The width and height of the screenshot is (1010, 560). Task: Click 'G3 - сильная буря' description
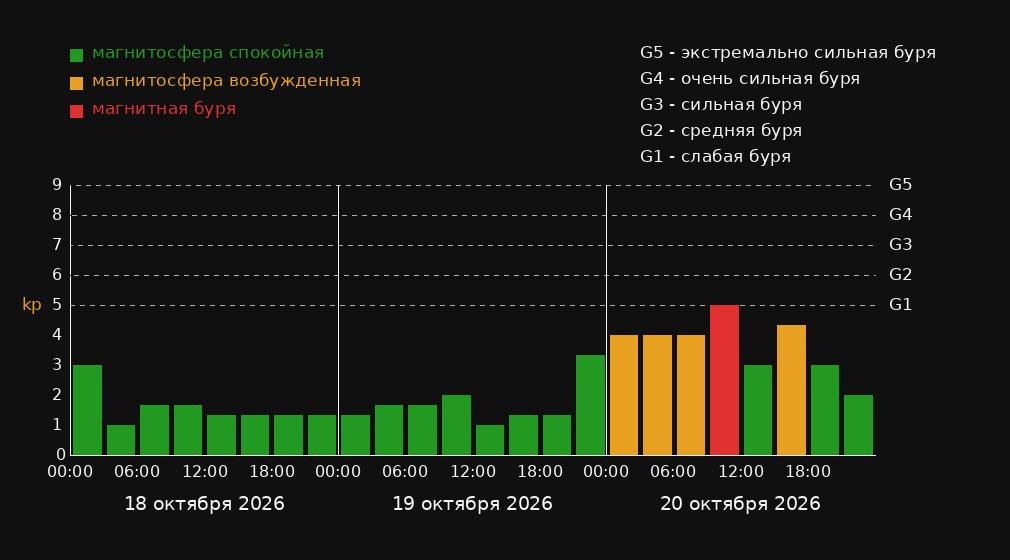coord(721,104)
